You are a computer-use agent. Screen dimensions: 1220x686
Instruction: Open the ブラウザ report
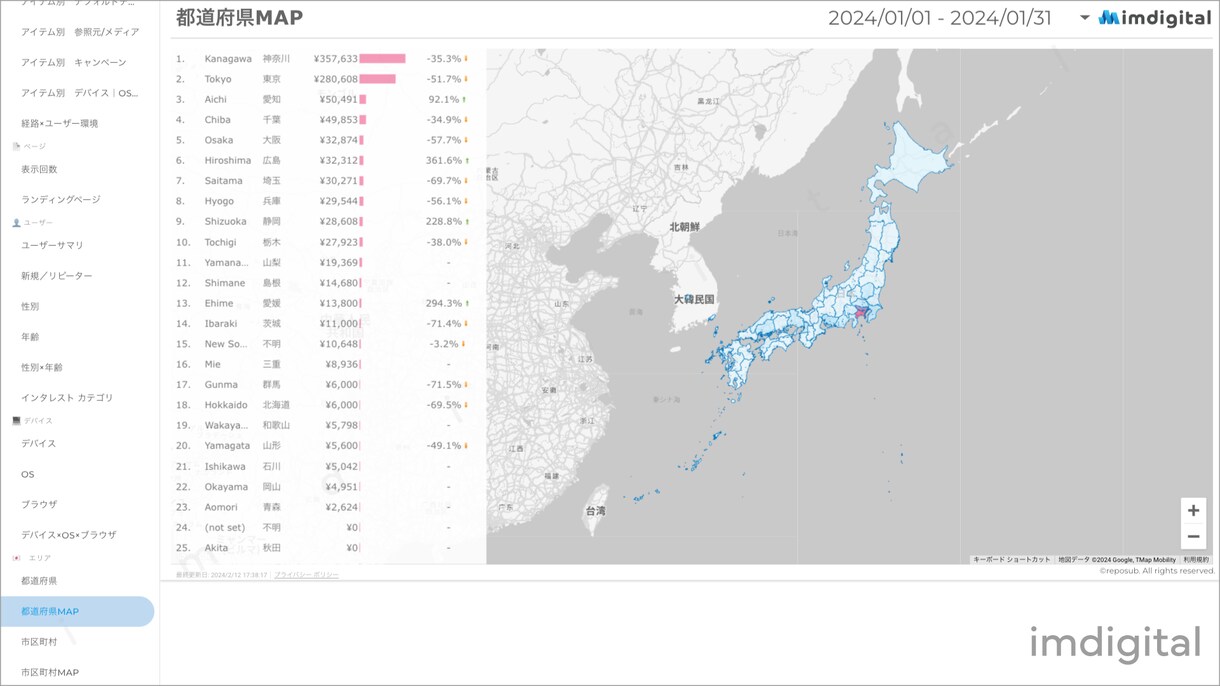(40, 505)
